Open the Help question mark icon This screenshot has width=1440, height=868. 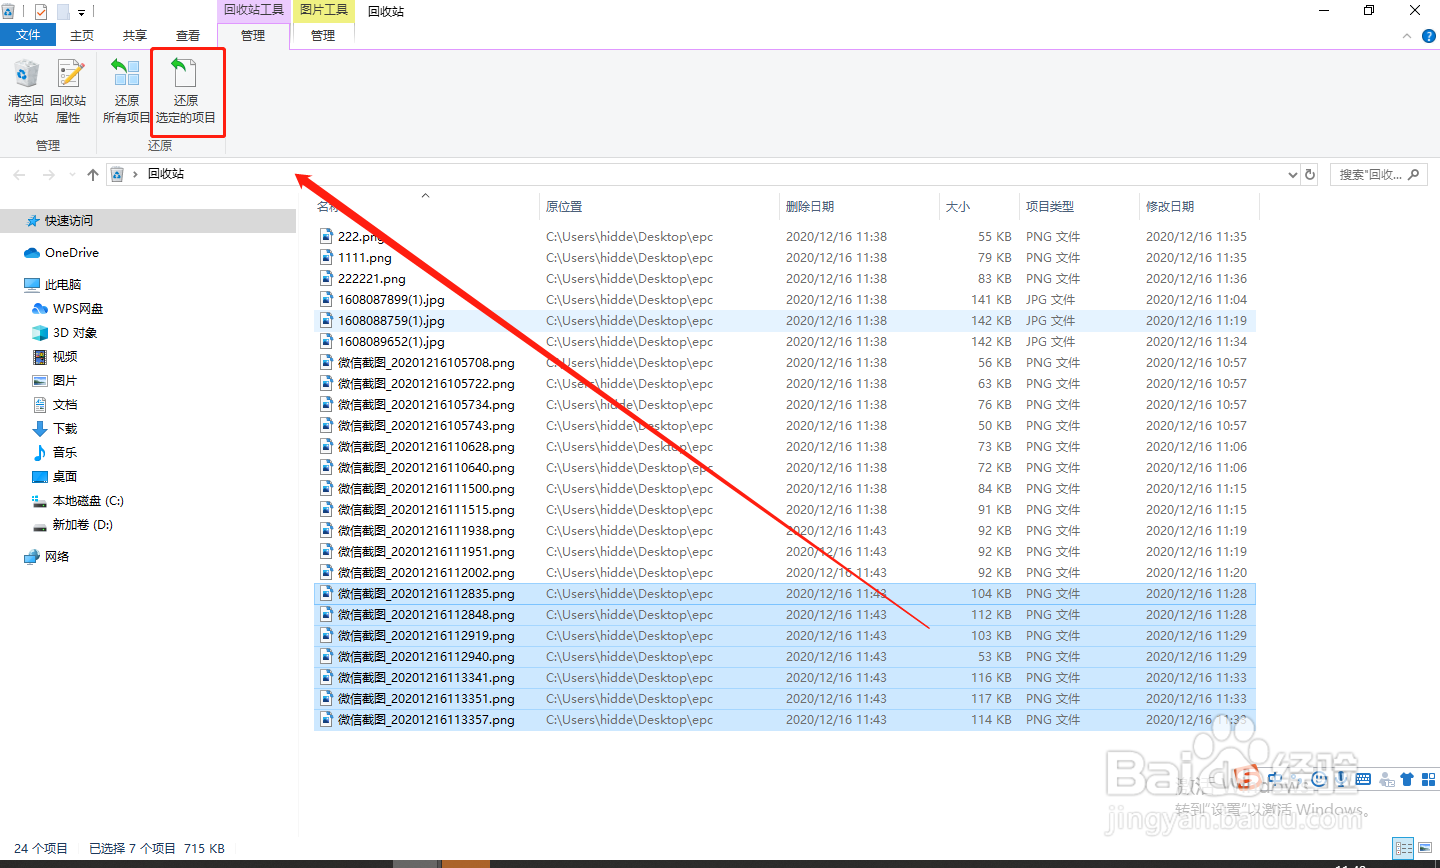click(x=1428, y=36)
